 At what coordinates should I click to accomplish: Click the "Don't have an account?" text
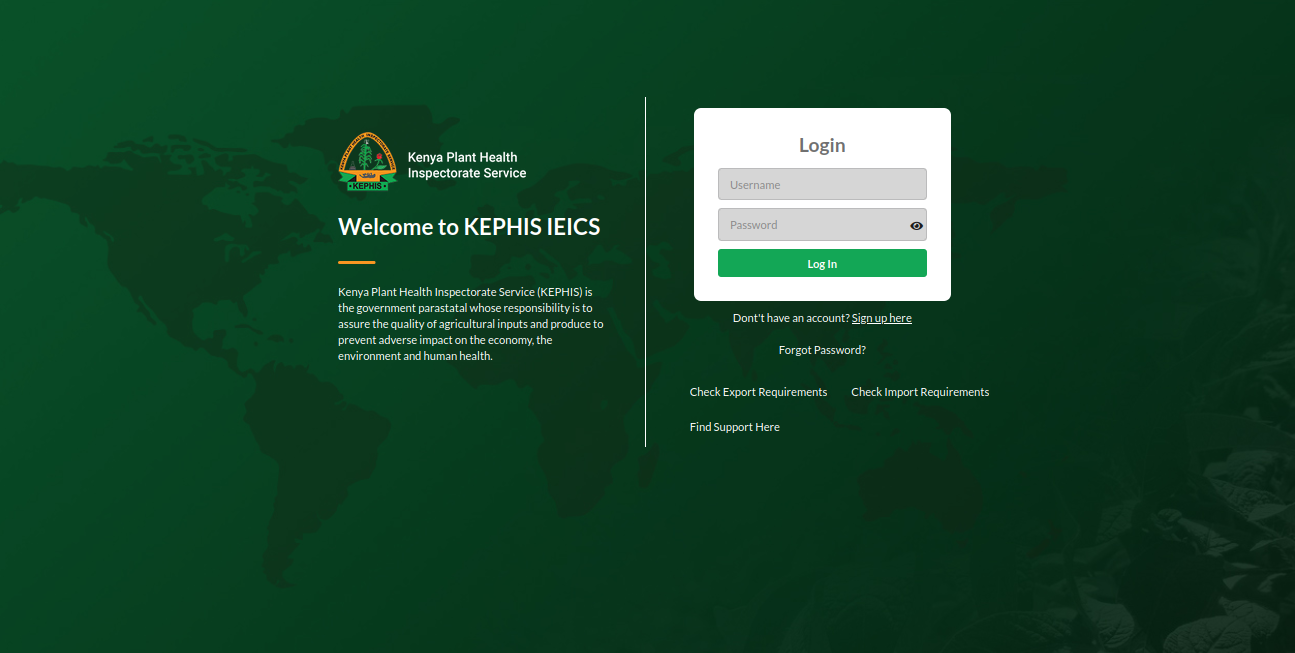(x=790, y=318)
